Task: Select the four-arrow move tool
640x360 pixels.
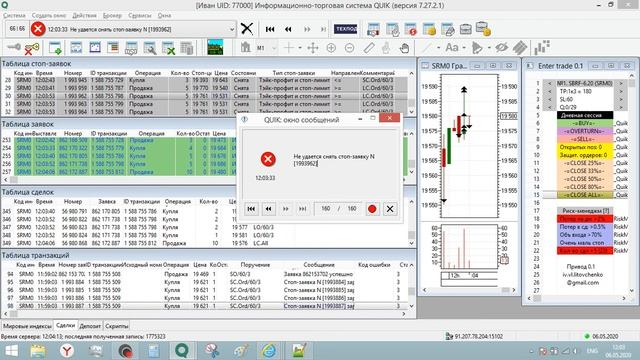Action: 313,48
